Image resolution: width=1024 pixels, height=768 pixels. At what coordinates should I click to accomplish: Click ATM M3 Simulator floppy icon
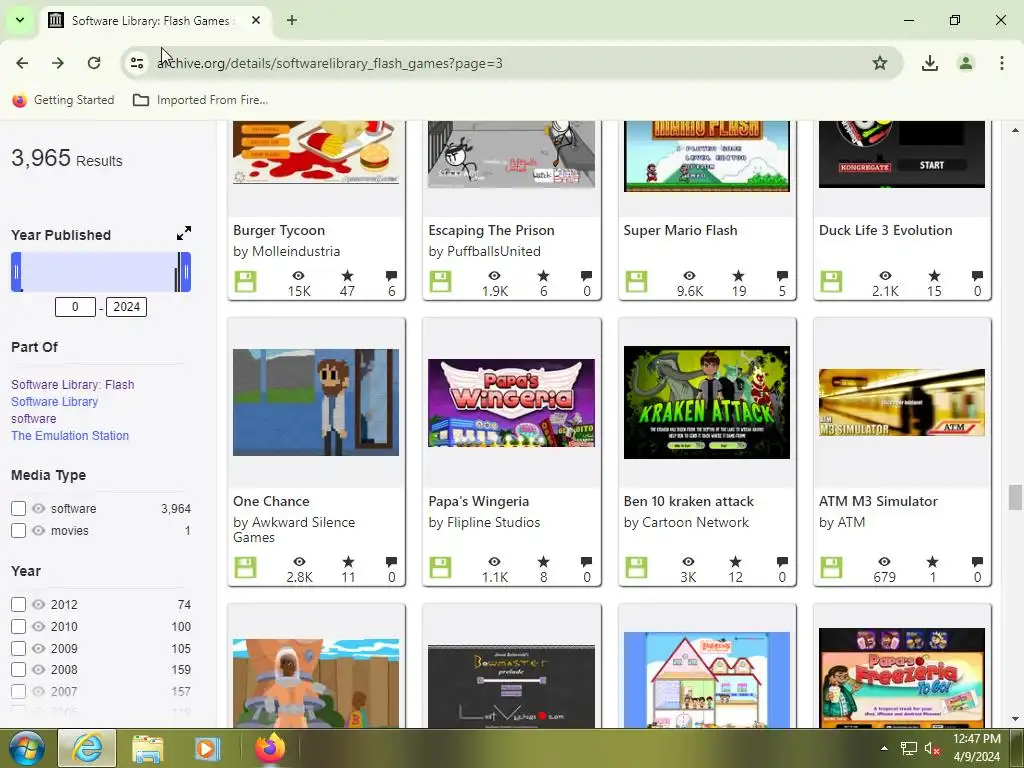tap(831, 568)
